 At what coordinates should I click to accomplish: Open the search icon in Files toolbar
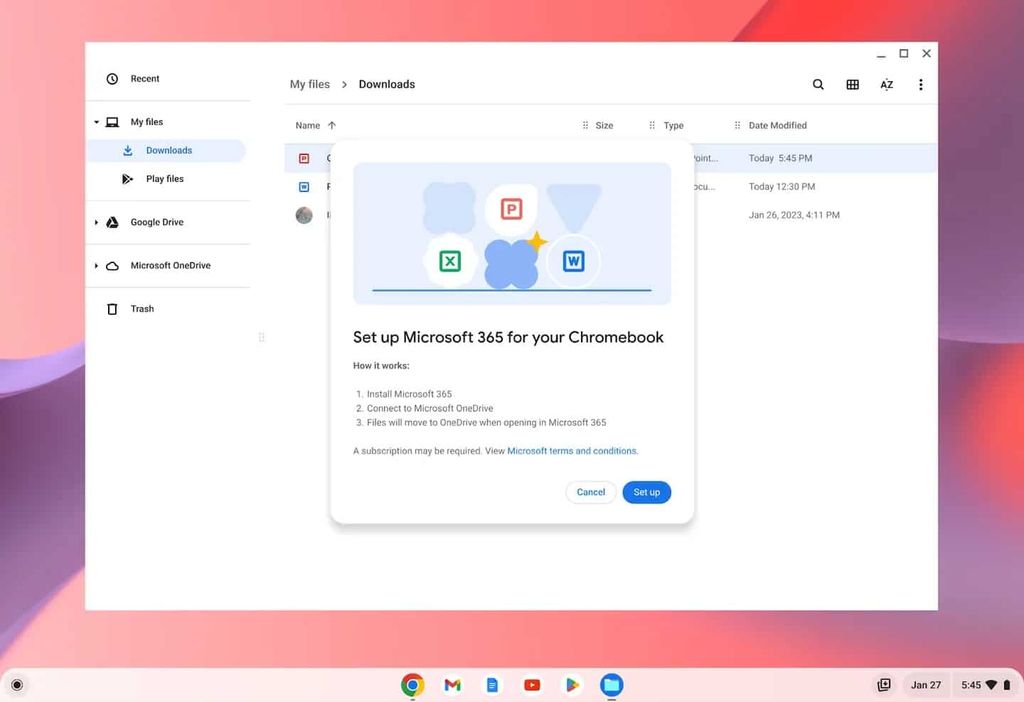818,84
